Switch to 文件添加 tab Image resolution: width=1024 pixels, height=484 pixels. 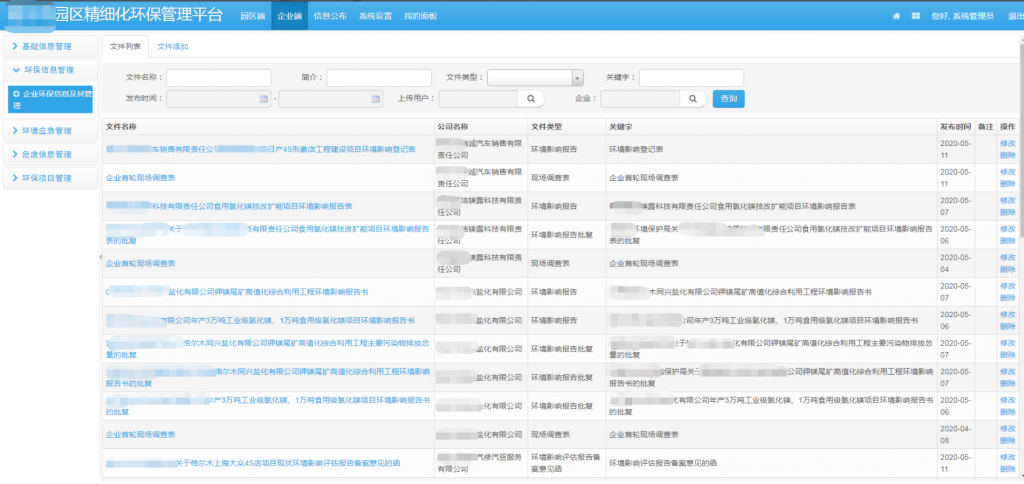172,46
